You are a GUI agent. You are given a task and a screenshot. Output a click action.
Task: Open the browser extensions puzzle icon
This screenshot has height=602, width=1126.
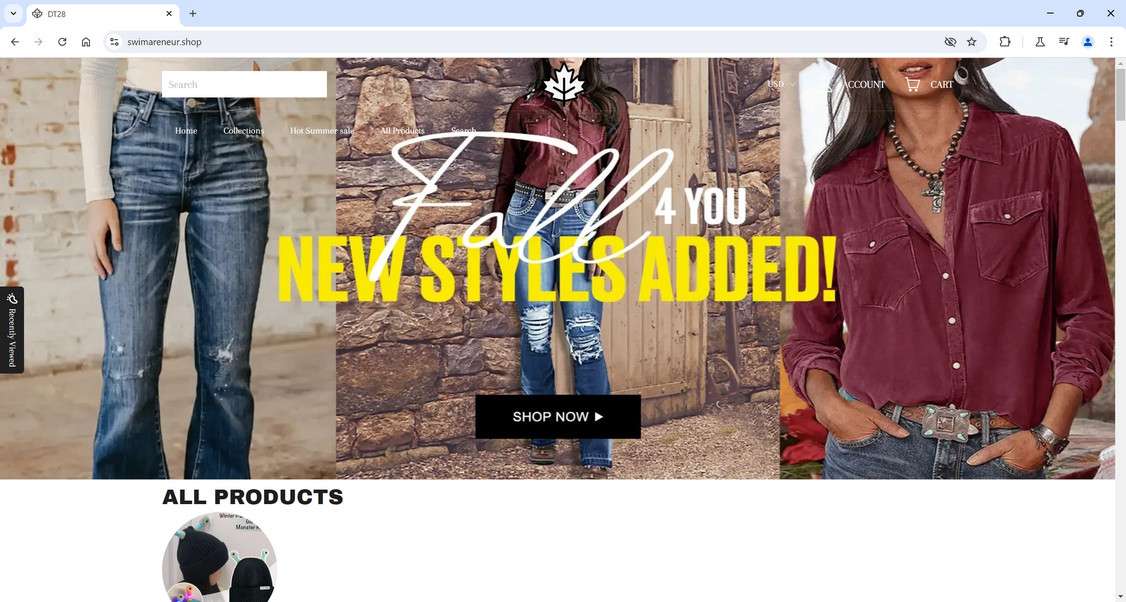point(1005,42)
